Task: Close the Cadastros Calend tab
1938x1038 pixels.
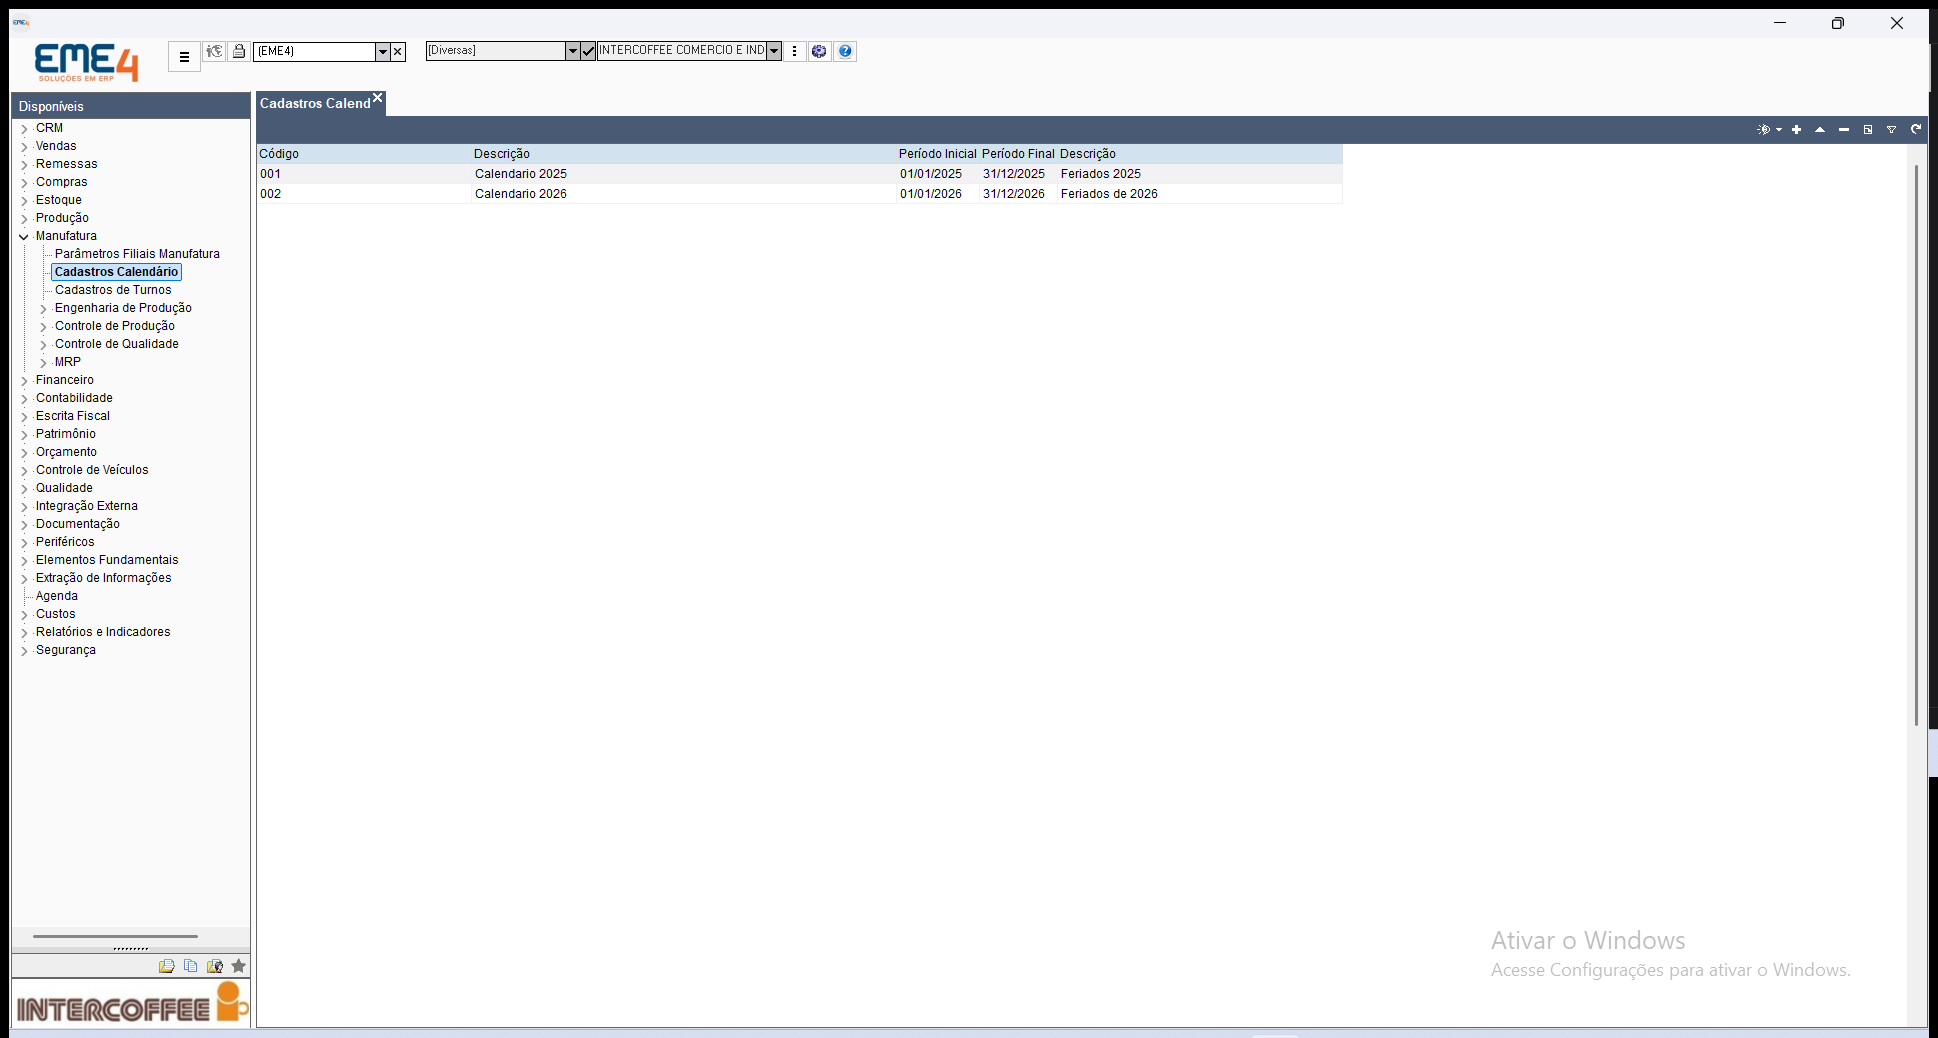Action: [378, 98]
